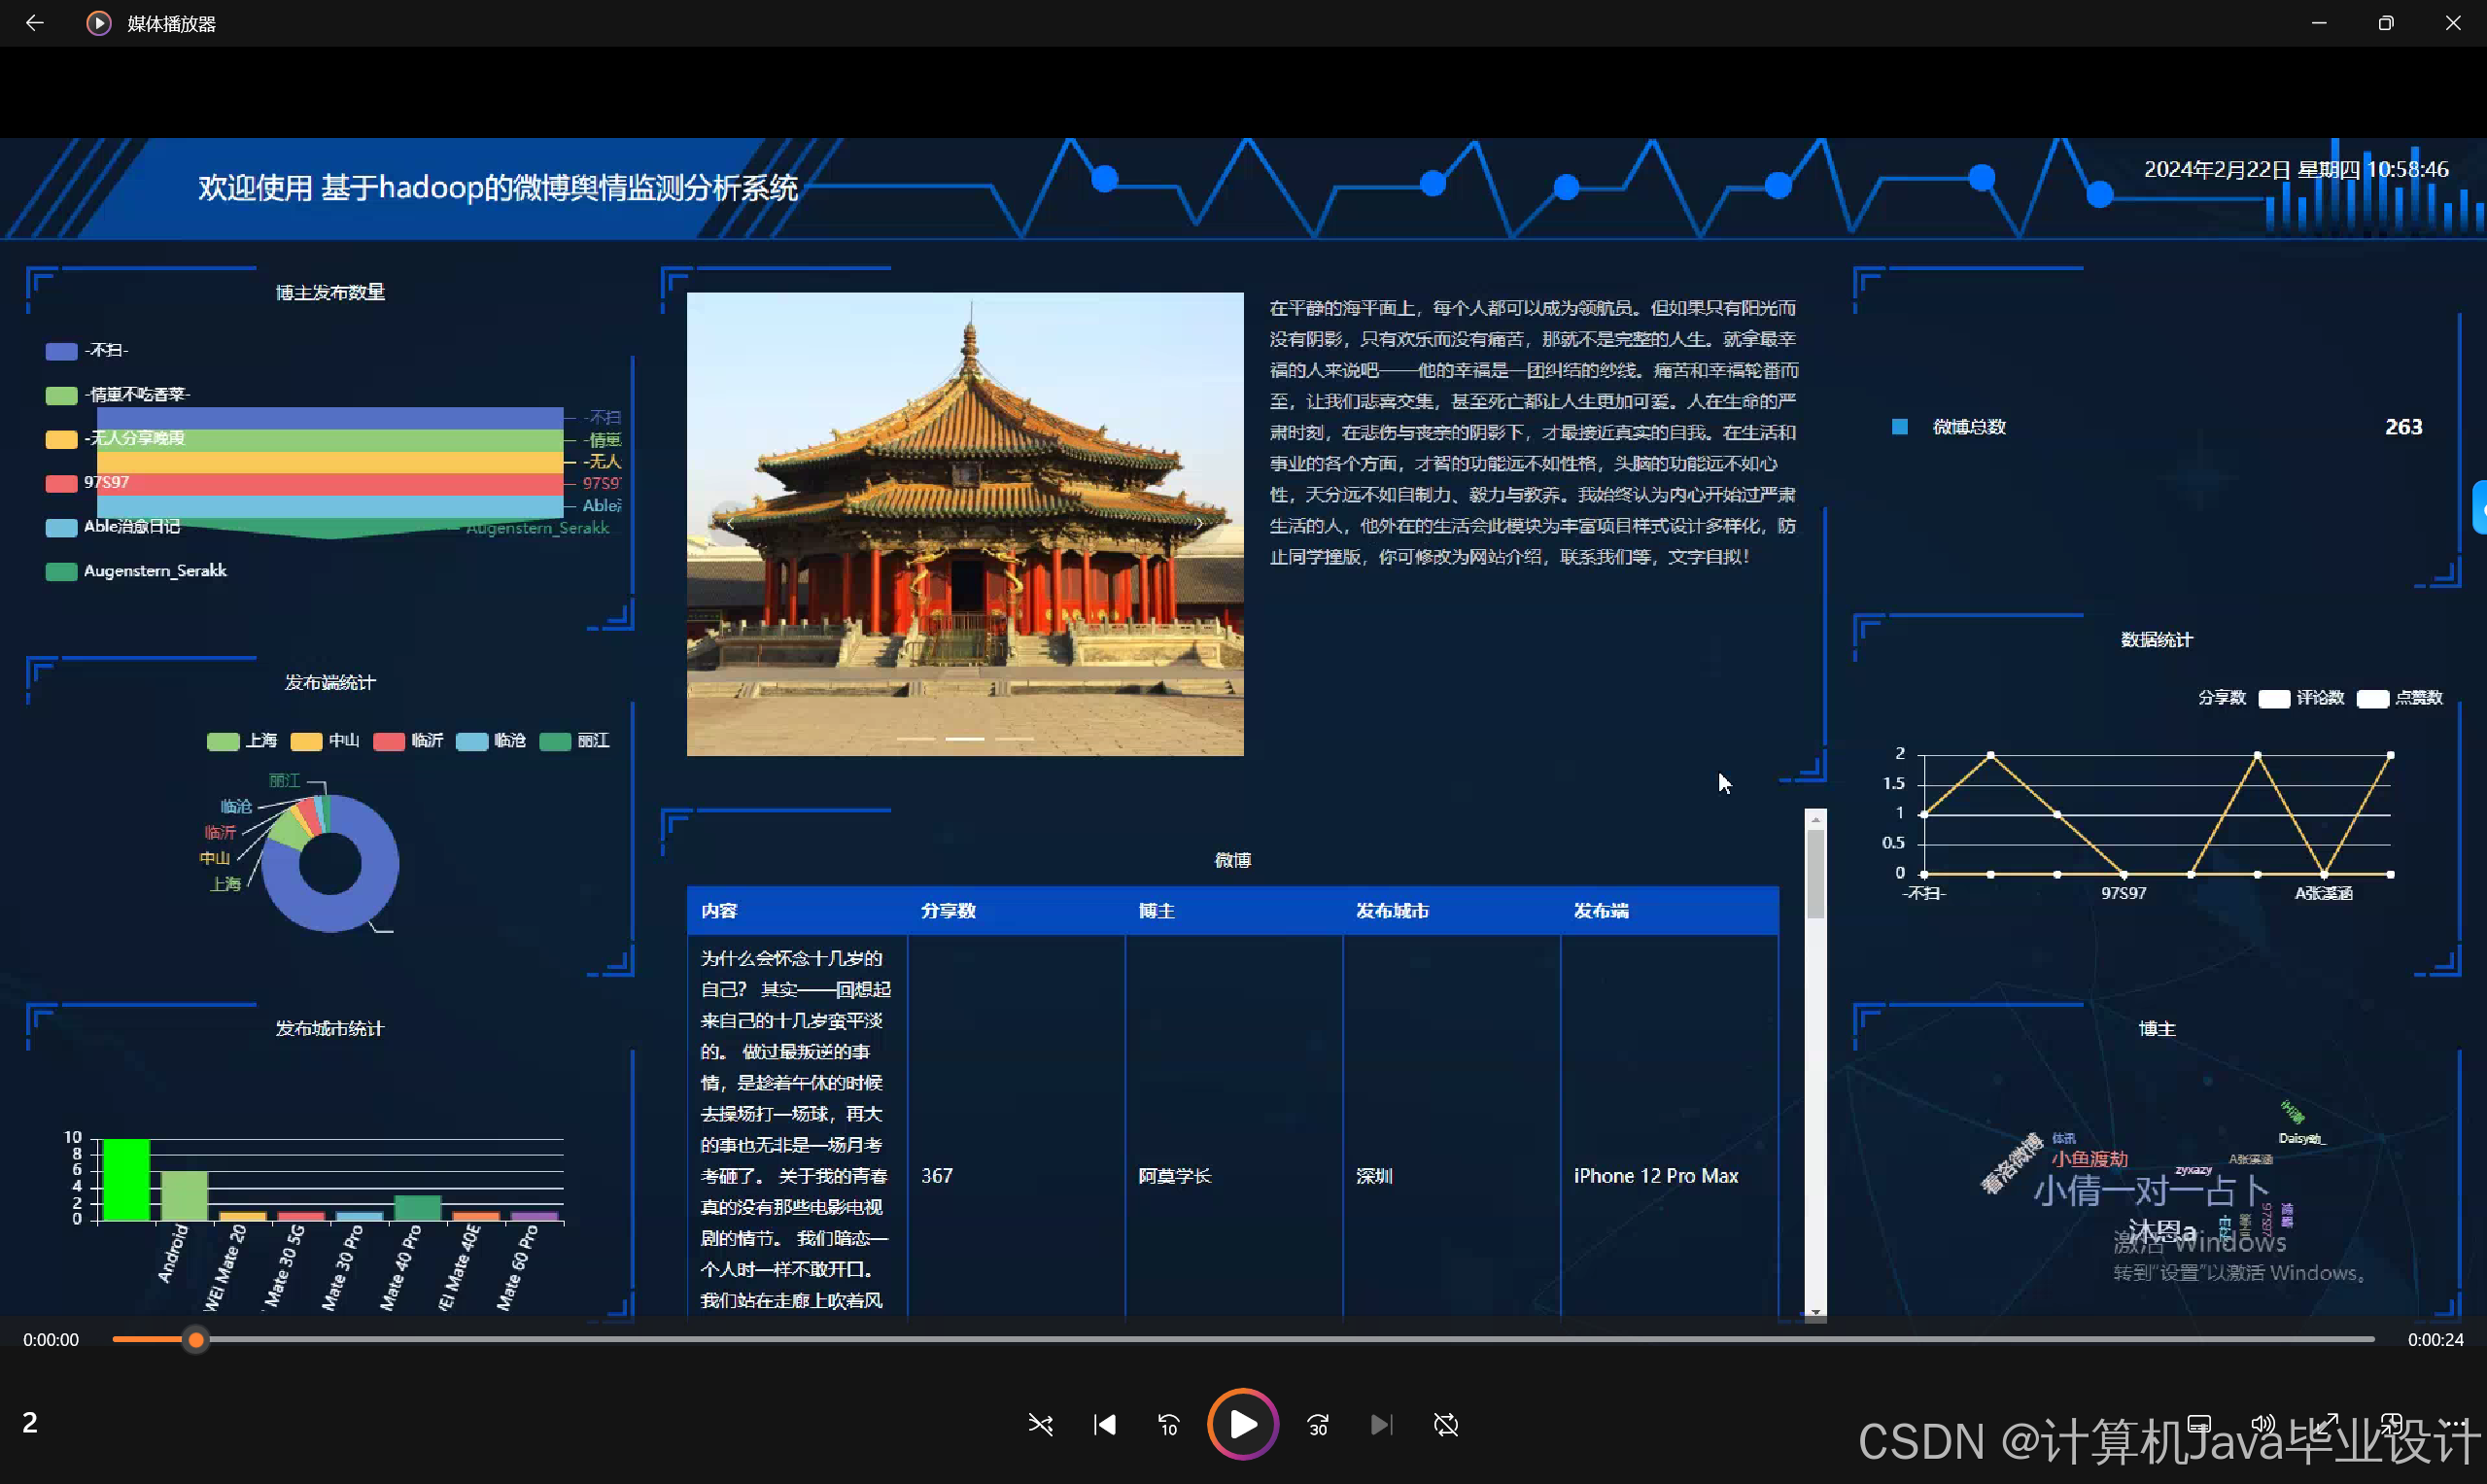This screenshot has width=2487, height=1484.
Task: Open the more options ellipsis menu
Action: tap(2455, 1423)
